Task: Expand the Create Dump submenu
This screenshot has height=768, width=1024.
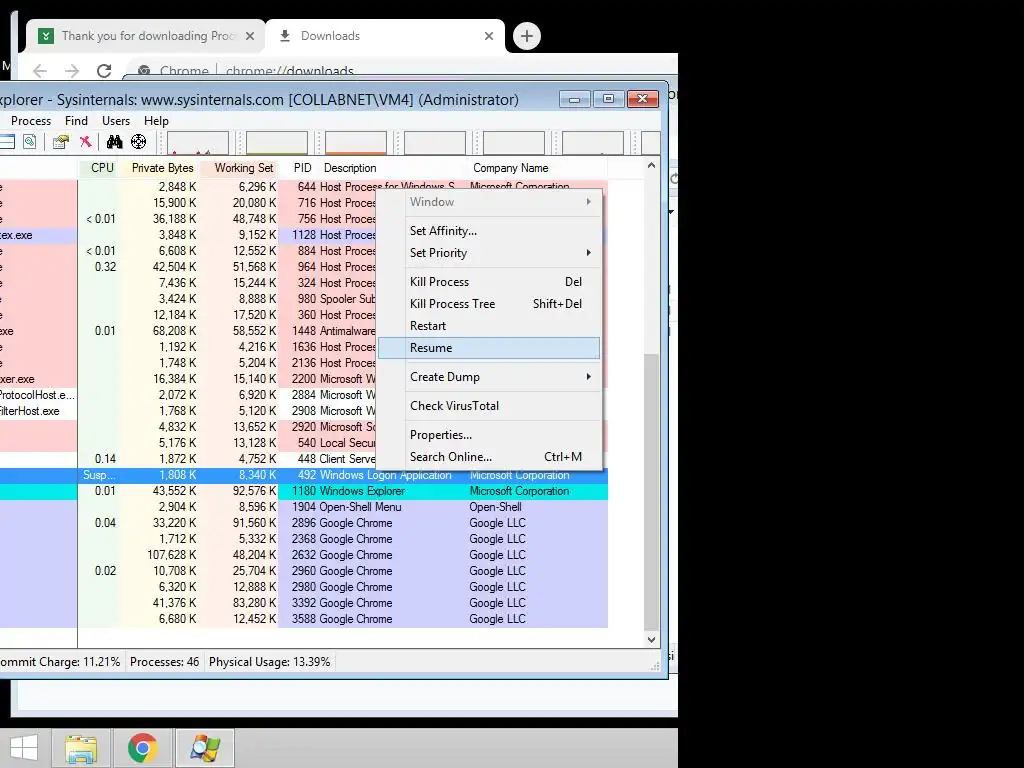Action: click(489, 377)
